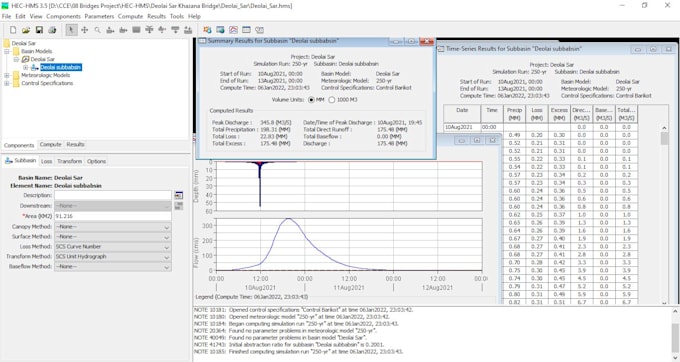Screen dimensions: 680x362
Task: Click the basin model icon beside Deolai Sar
Action: [x=26, y=59]
